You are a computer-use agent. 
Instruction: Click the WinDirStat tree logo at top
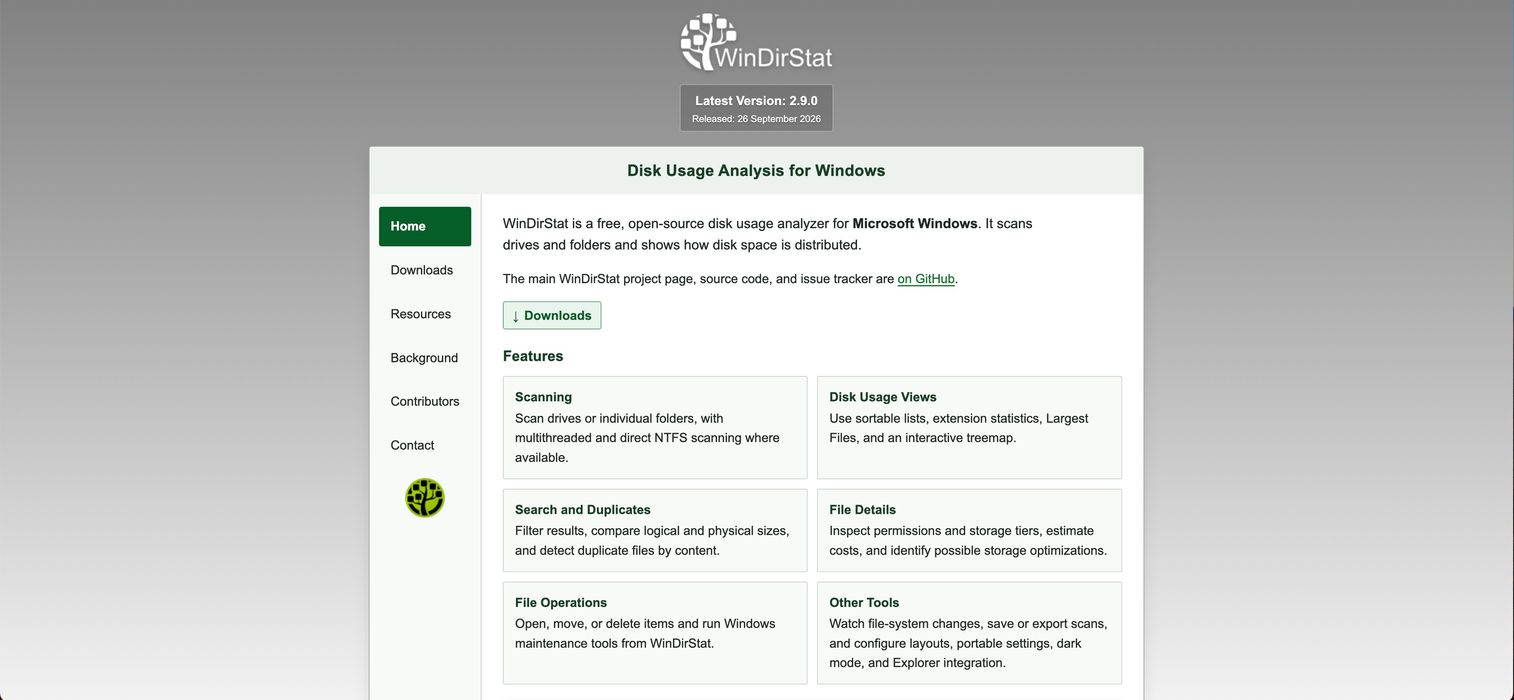click(x=756, y=42)
